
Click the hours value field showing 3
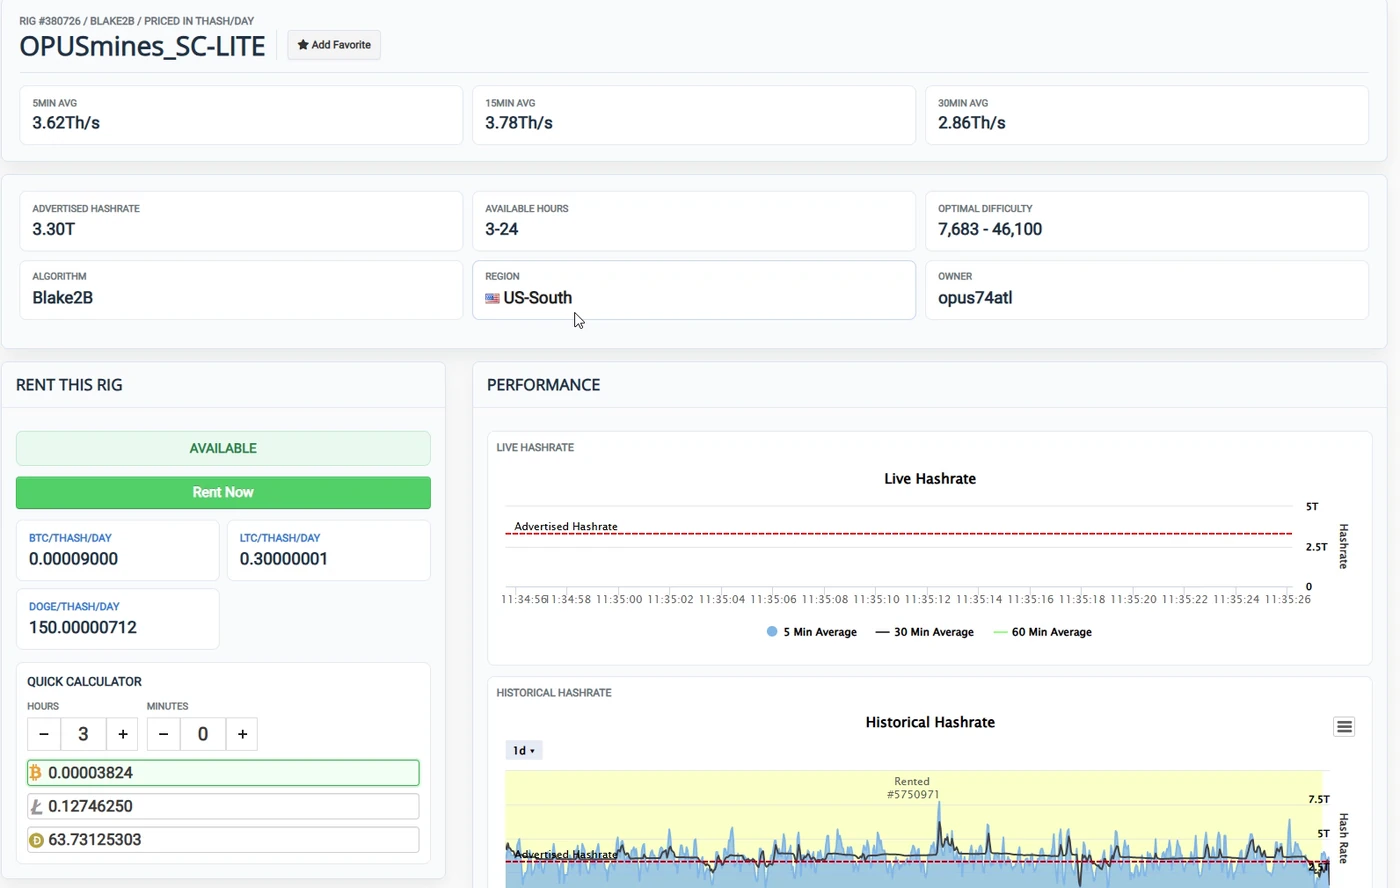pyautogui.click(x=83, y=734)
